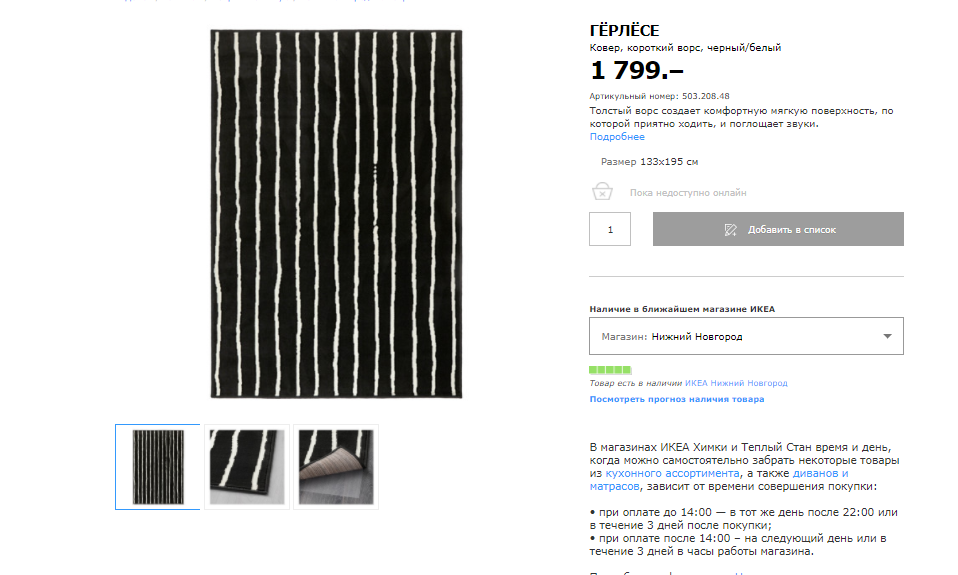Focus the quantity input field

tap(610, 229)
